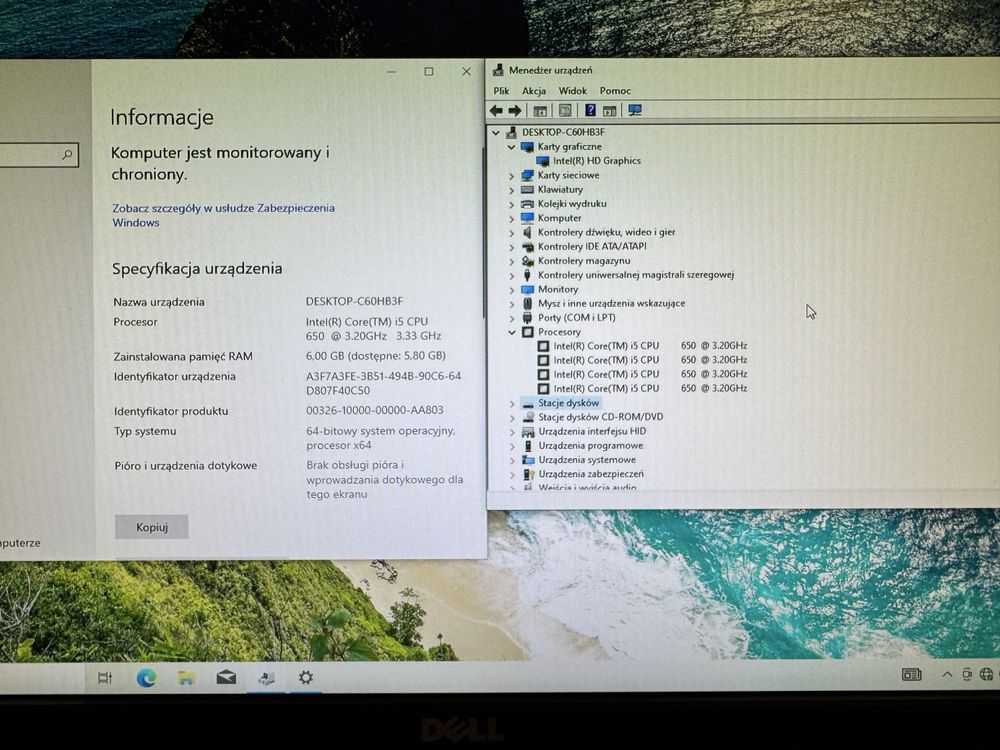Collapse the DESKTOP-C60HB3F root node
The width and height of the screenshot is (1000, 750).
(x=496, y=133)
